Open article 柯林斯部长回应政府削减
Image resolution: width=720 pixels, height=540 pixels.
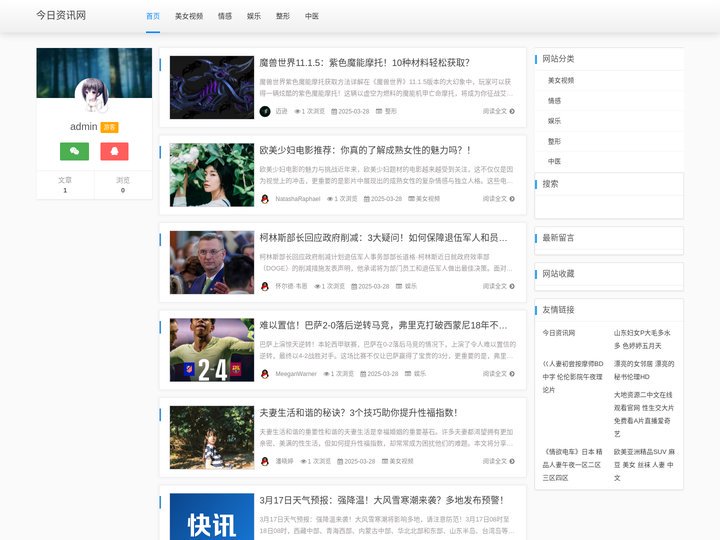coord(383,238)
